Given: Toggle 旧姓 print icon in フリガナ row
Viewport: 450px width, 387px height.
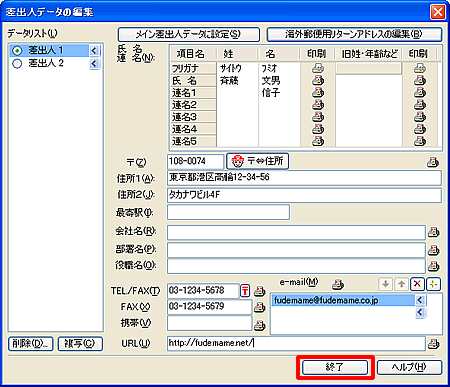Looking at the screenshot, I should click(420, 68).
